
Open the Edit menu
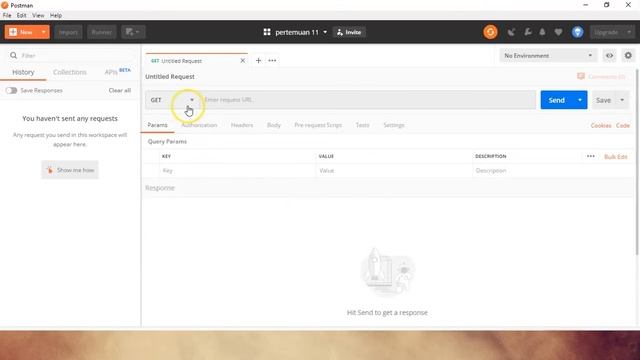22,16
